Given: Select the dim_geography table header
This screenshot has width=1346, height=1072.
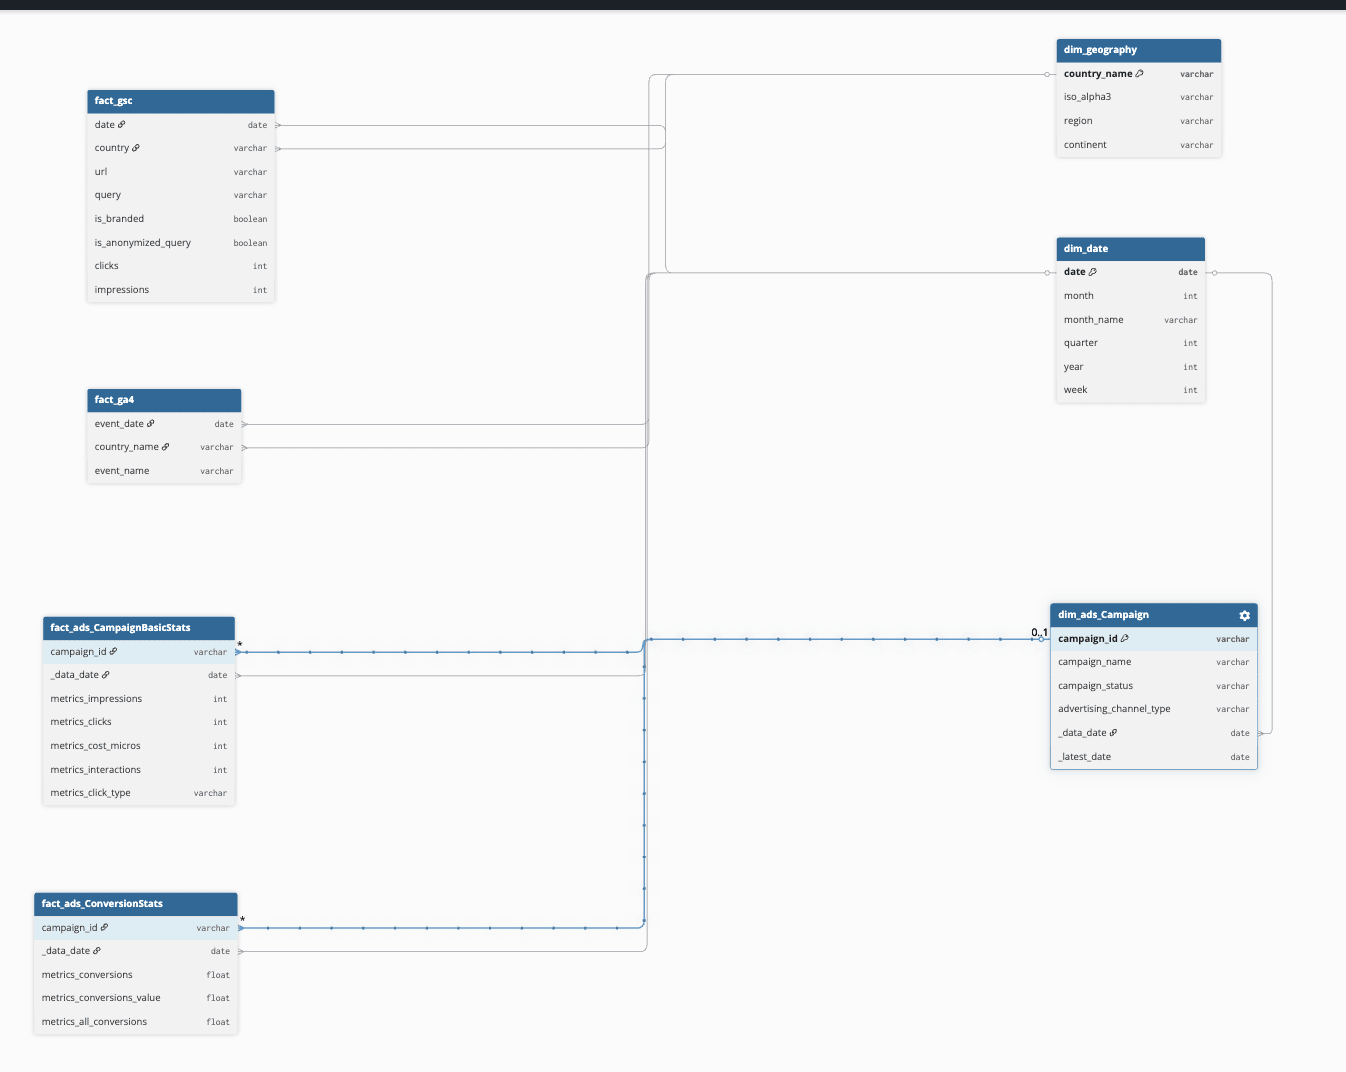Looking at the screenshot, I should 1138,50.
